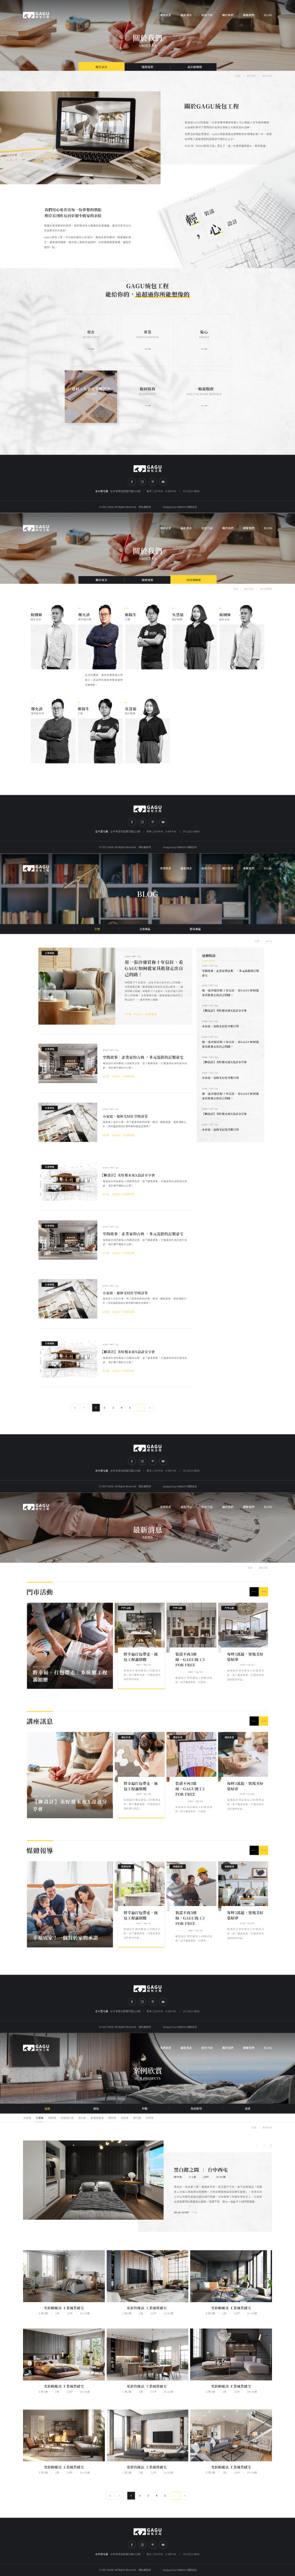
Task: Go to page 2 in the blog pagination
Action: (105, 1407)
